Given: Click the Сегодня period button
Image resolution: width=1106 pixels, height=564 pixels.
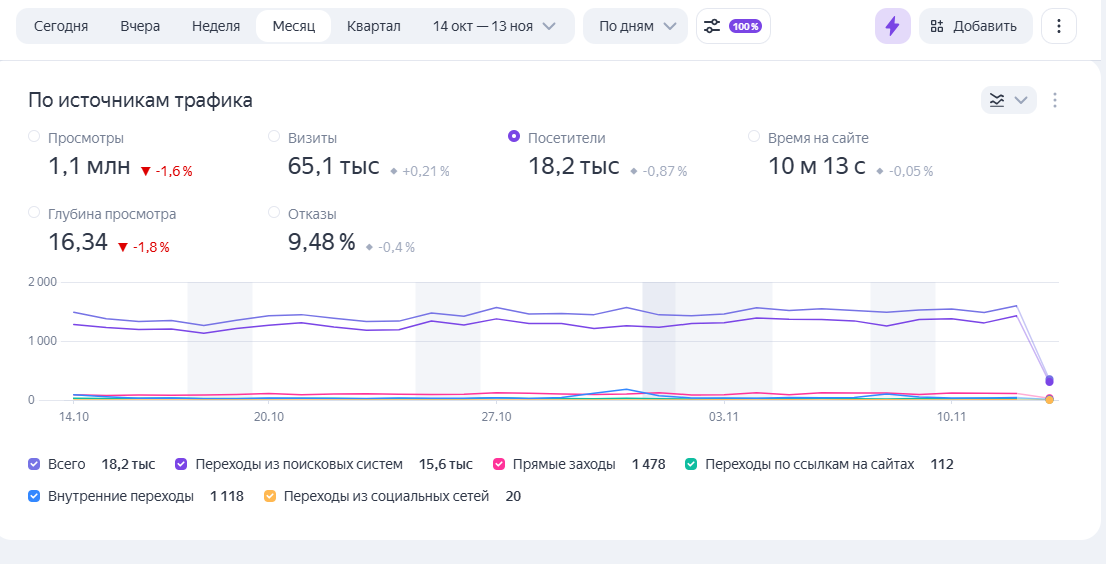Looking at the screenshot, I should pos(61,26).
